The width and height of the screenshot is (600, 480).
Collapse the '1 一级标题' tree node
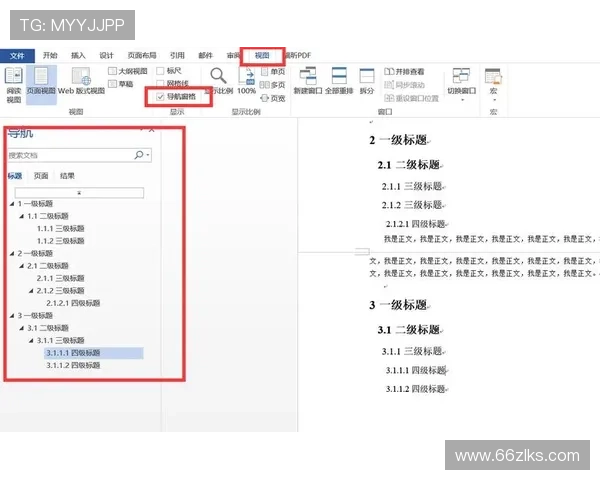[12, 204]
